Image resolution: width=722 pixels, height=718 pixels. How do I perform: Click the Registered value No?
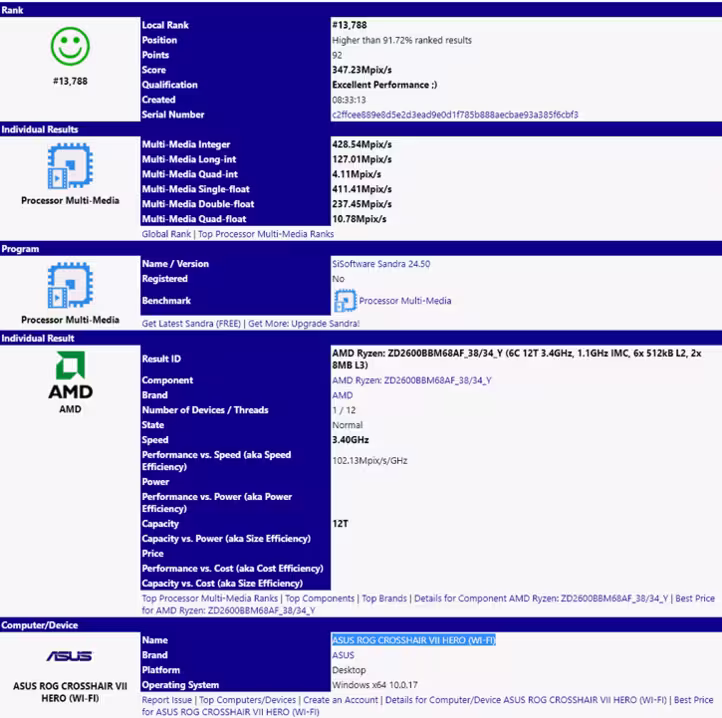338,279
